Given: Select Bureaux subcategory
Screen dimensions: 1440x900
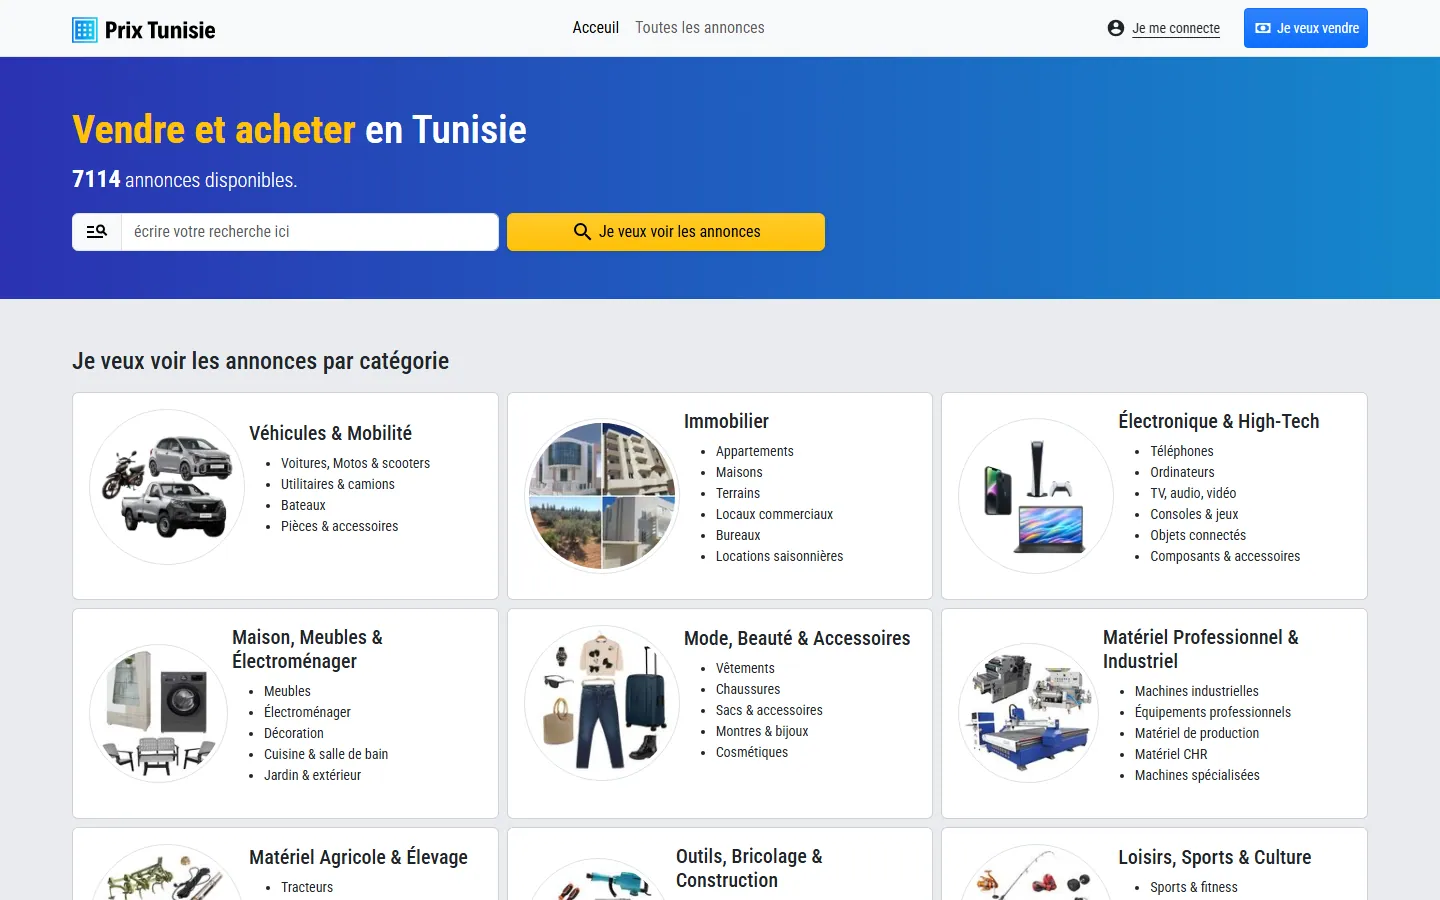Looking at the screenshot, I should coord(738,535).
